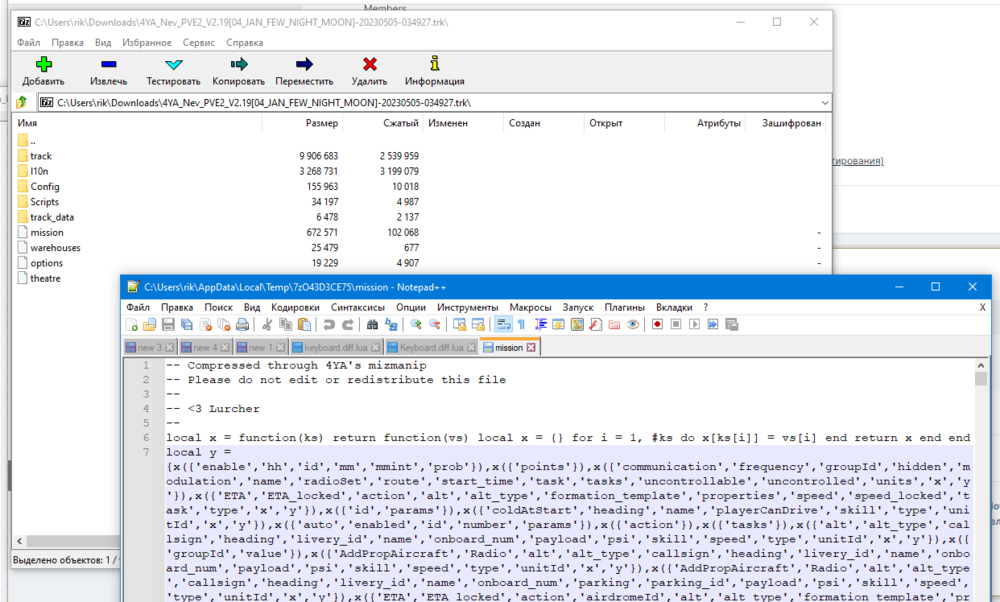Screen dimensions: 1000x602
Task: Click the Notepad++ undo arrow icon
Action: 329,325
